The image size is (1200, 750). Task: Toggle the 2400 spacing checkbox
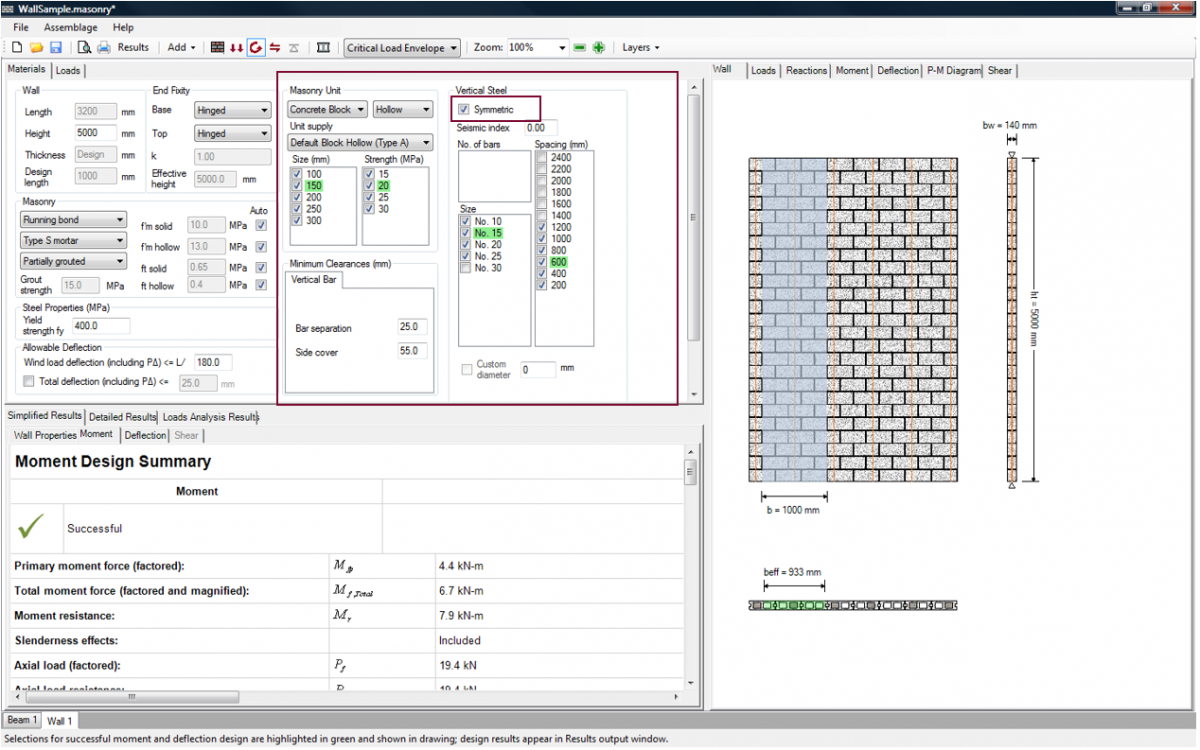(541, 157)
